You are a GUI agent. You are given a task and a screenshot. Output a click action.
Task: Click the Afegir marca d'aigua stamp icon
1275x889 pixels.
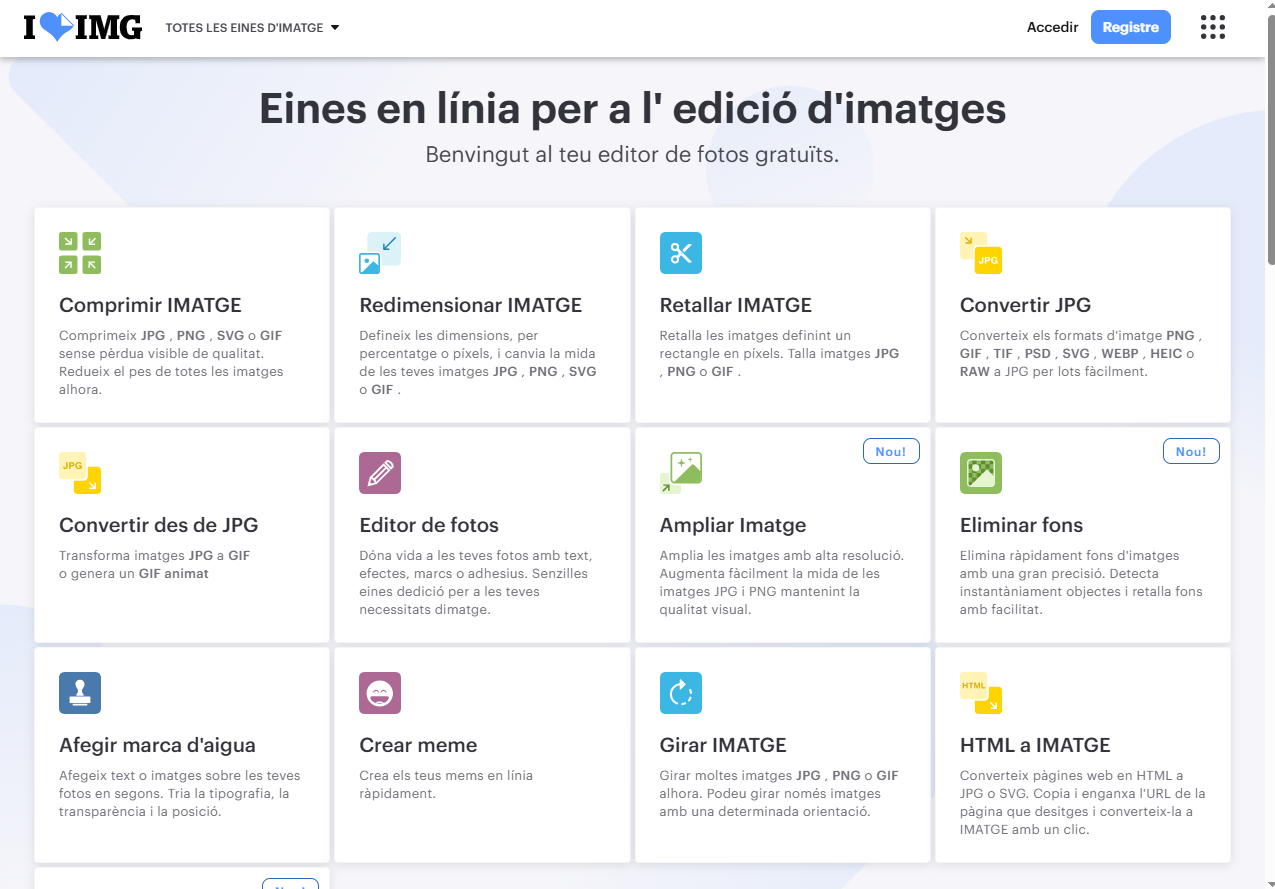[x=80, y=692]
